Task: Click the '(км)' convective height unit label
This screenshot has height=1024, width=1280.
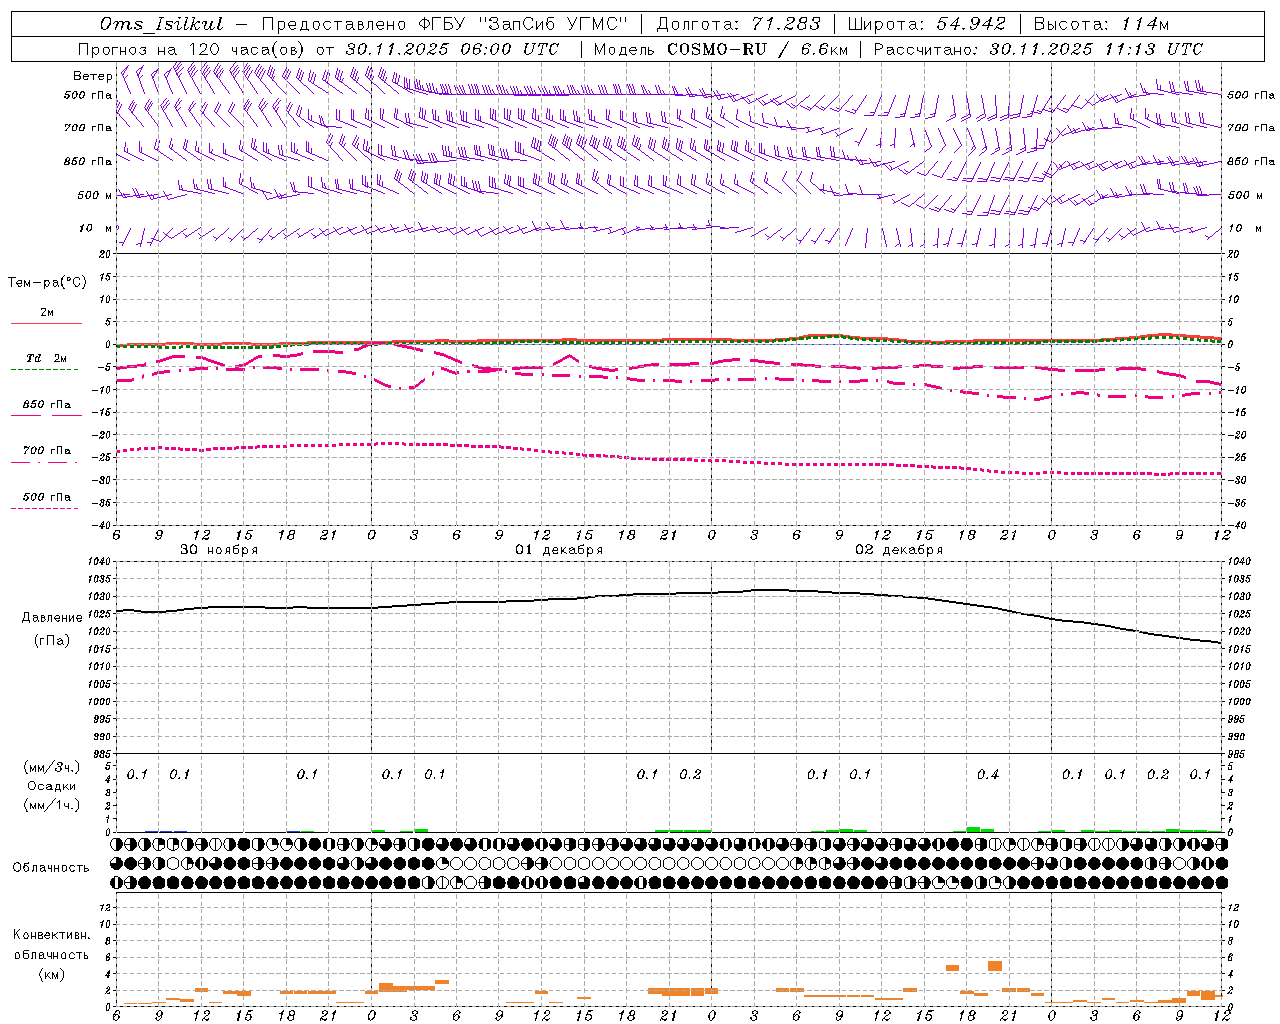Action: coord(51,974)
